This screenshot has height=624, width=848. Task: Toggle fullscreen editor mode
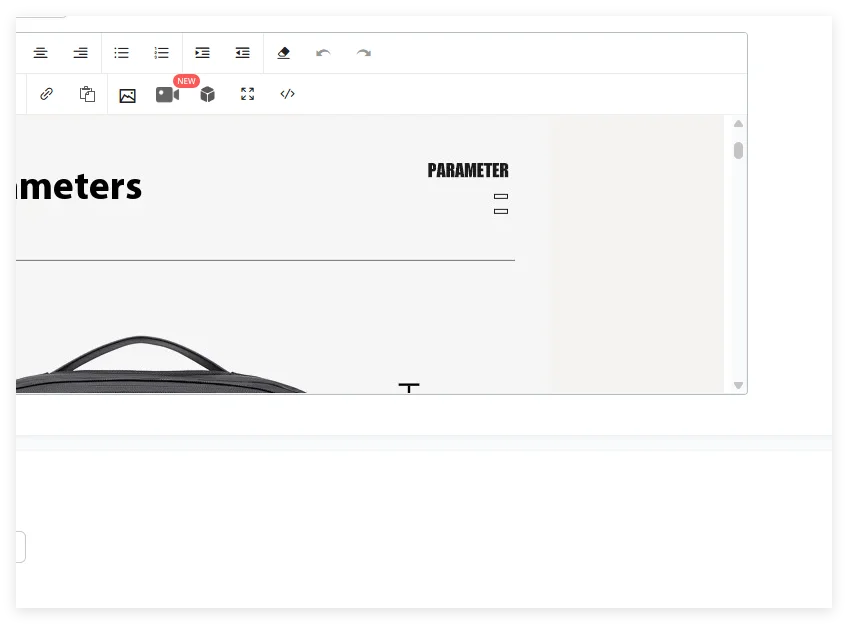tap(247, 94)
